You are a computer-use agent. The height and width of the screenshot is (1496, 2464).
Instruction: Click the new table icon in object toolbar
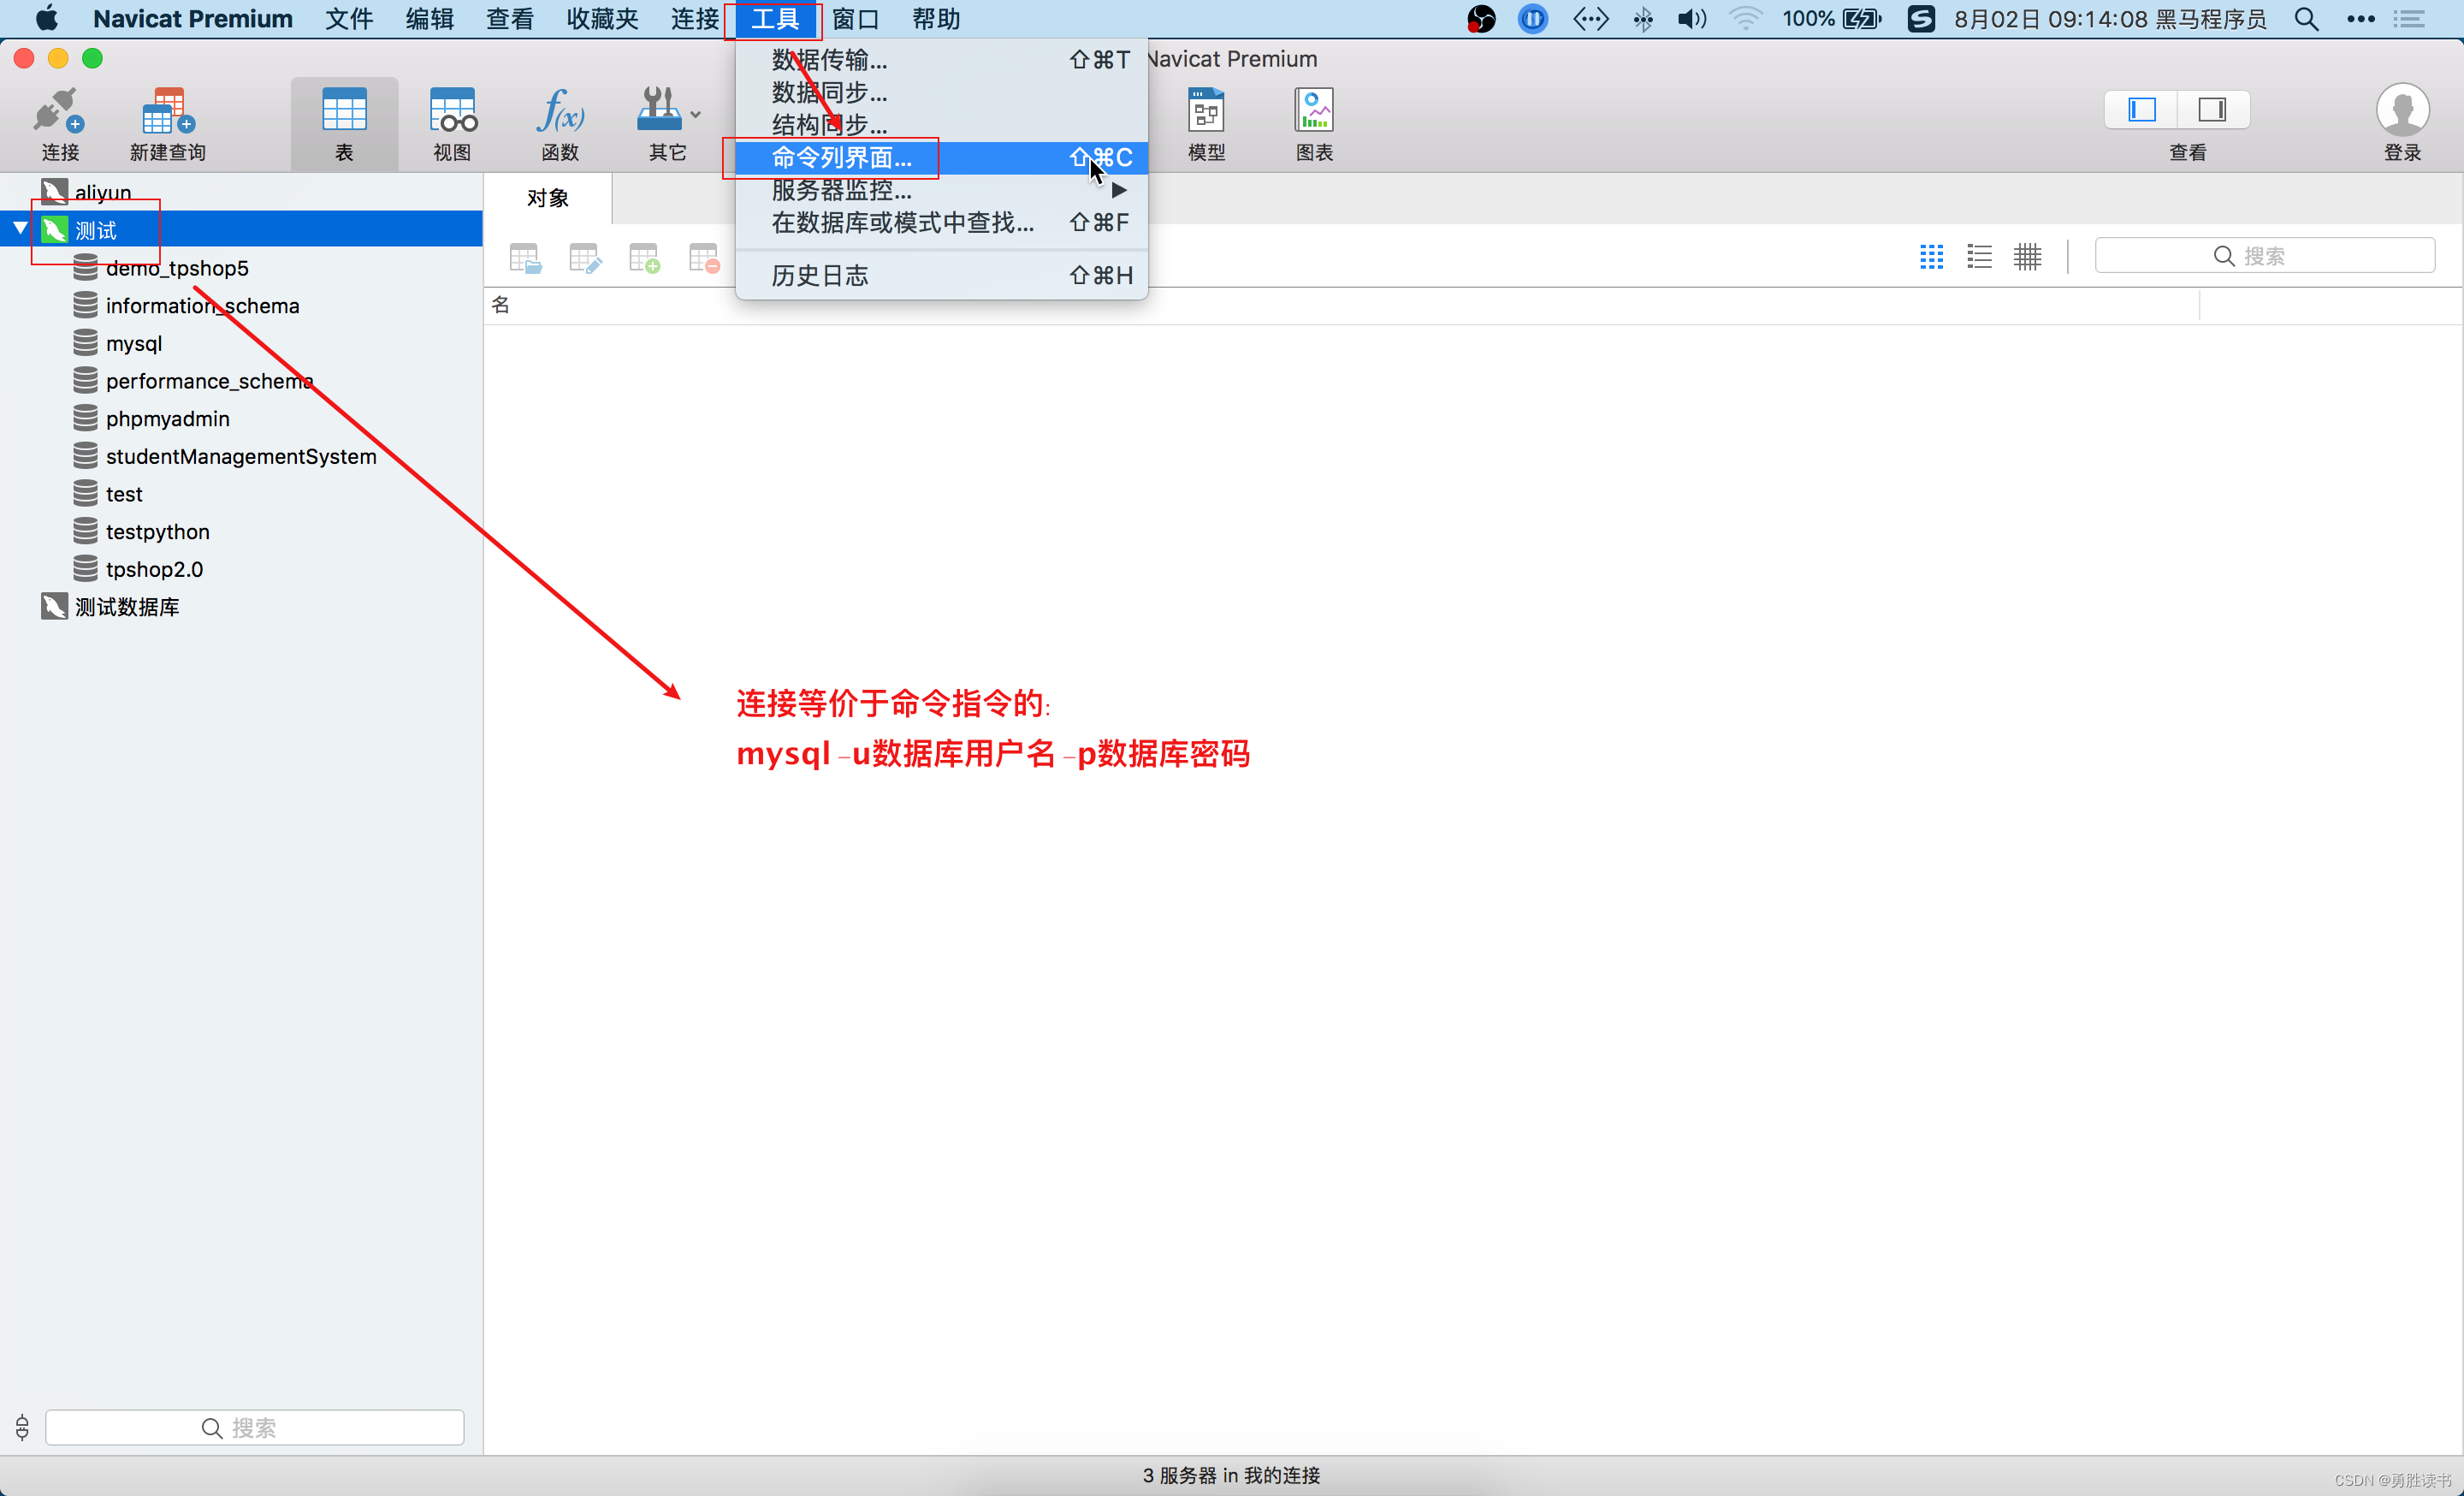click(x=645, y=259)
